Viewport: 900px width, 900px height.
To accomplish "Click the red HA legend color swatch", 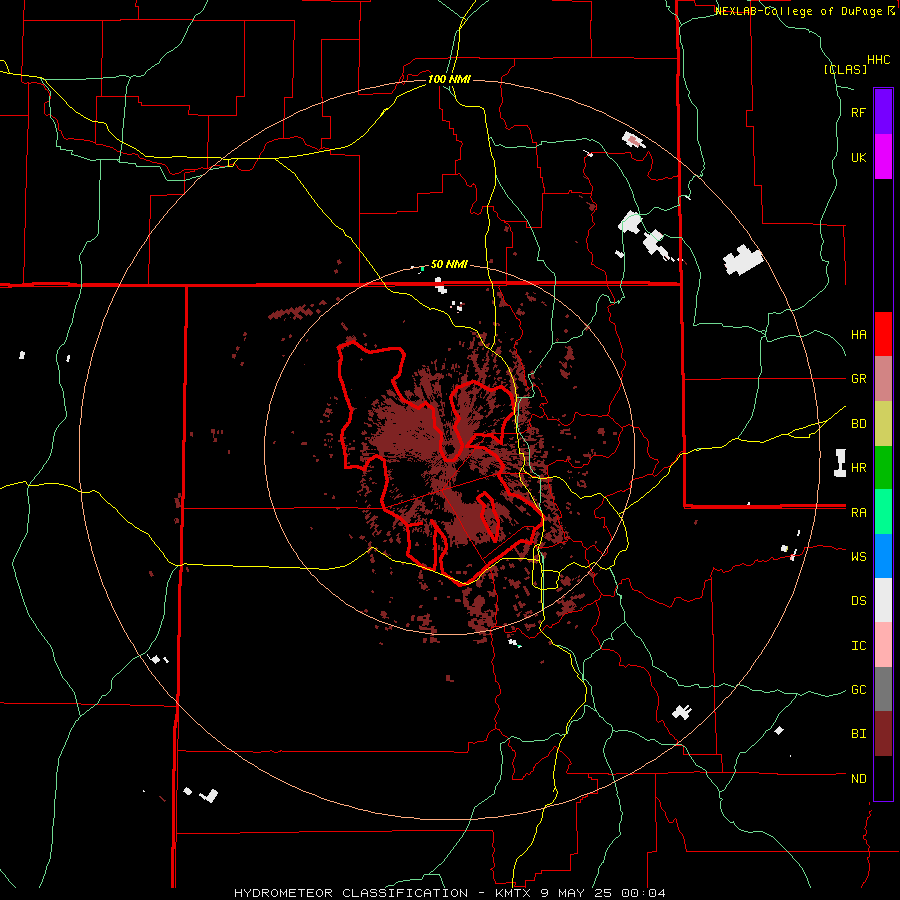I will click(883, 334).
